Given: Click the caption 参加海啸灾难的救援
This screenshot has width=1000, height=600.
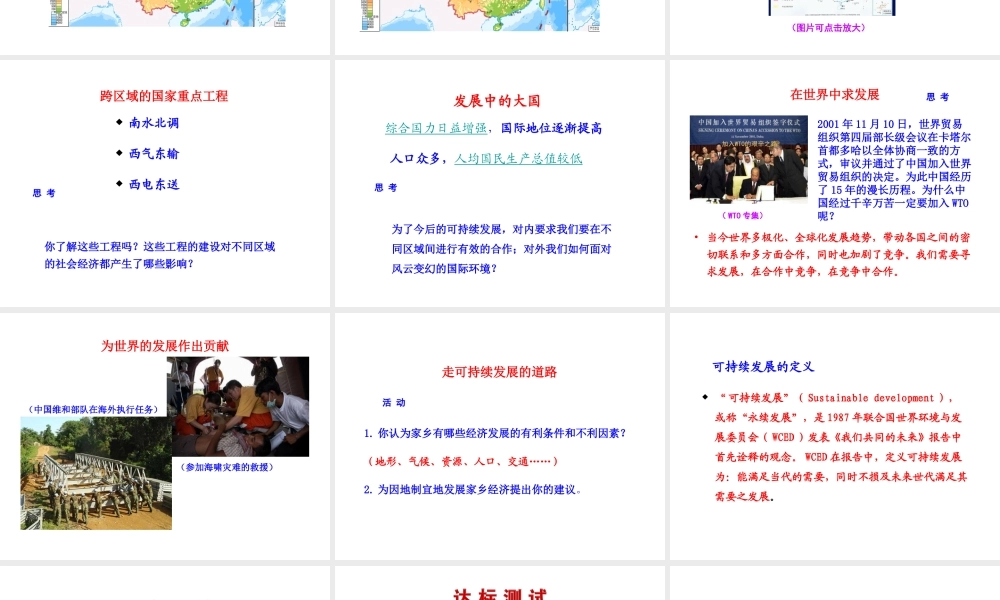Looking at the screenshot, I should pyautogui.click(x=227, y=467).
